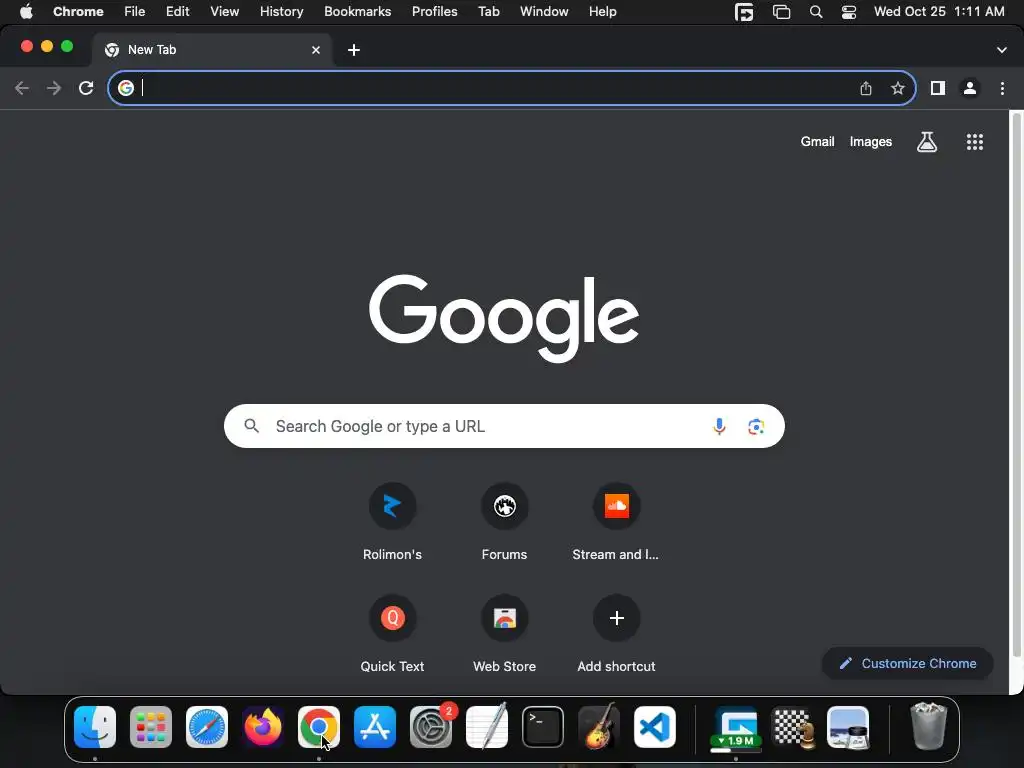Image resolution: width=1024 pixels, height=768 pixels.
Task: Expand the tab search chevron
Action: coord(1002,50)
